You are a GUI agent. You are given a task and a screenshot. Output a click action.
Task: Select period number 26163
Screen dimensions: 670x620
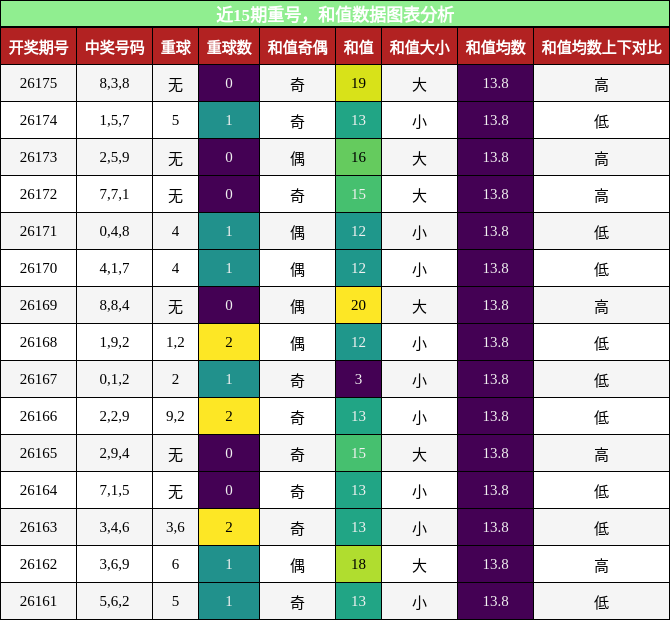(38, 527)
